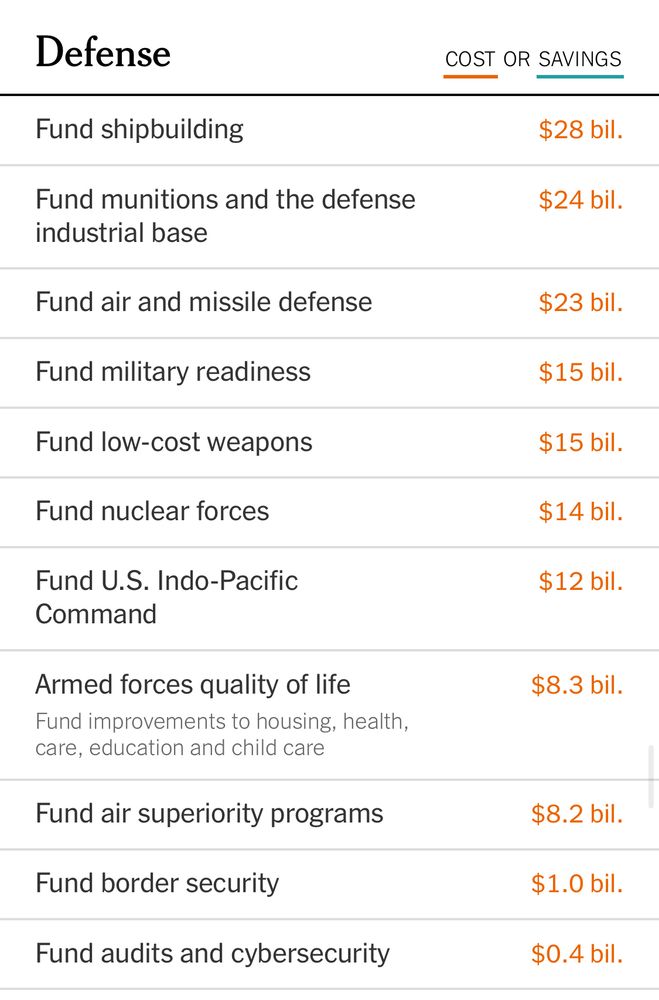The width and height of the screenshot is (659, 1000).
Task: Select Fund audits and cybersecurity
Action: pos(212,953)
